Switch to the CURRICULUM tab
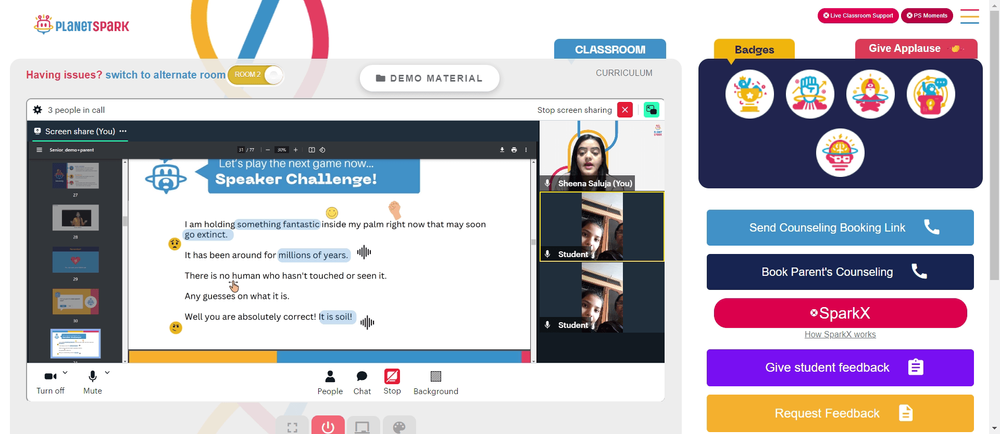This screenshot has width=1000, height=434. click(624, 73)
